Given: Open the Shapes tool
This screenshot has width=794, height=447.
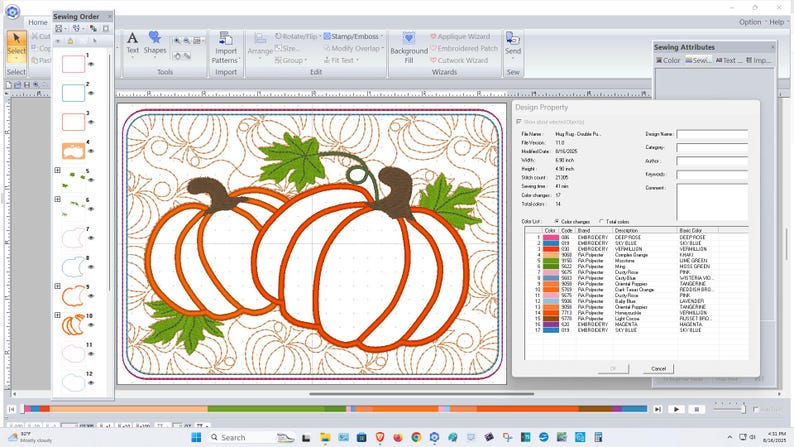Looking at the screenshot, I should (155, 43).
